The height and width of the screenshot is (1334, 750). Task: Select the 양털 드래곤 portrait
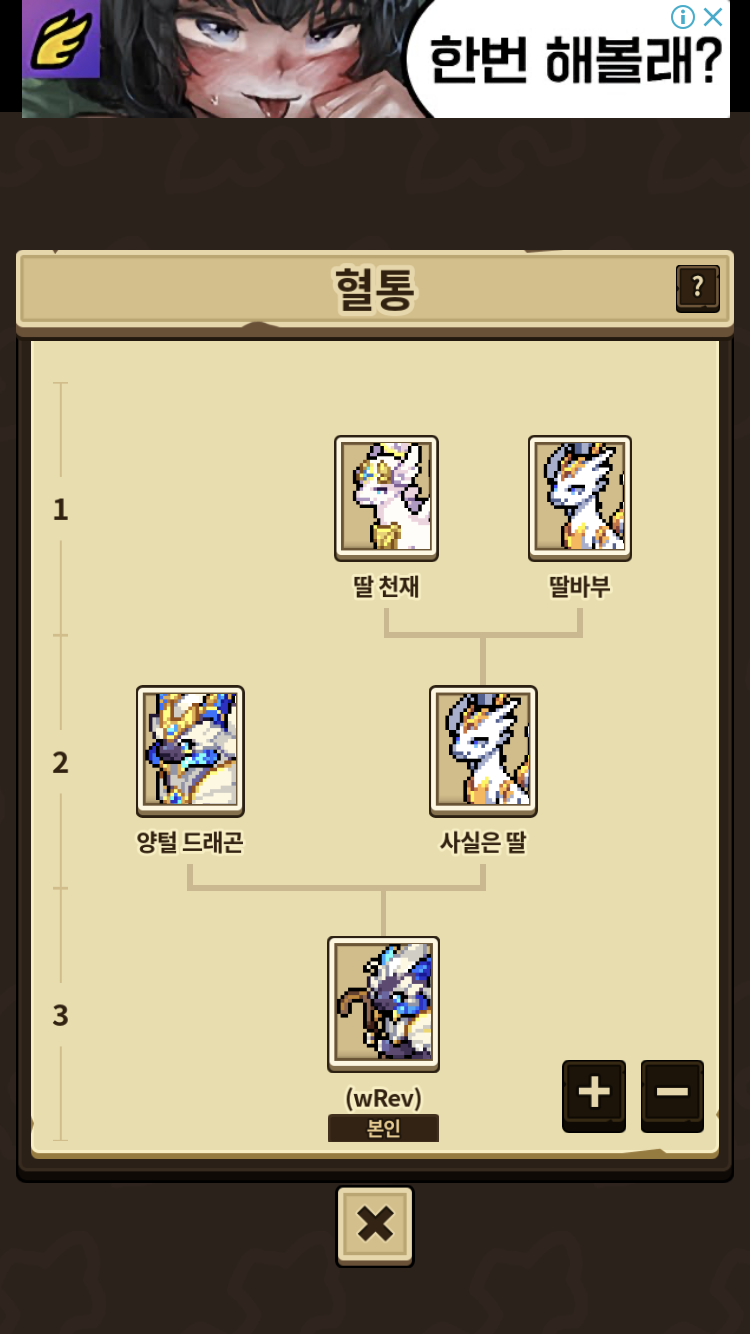(x=190, y=750)
